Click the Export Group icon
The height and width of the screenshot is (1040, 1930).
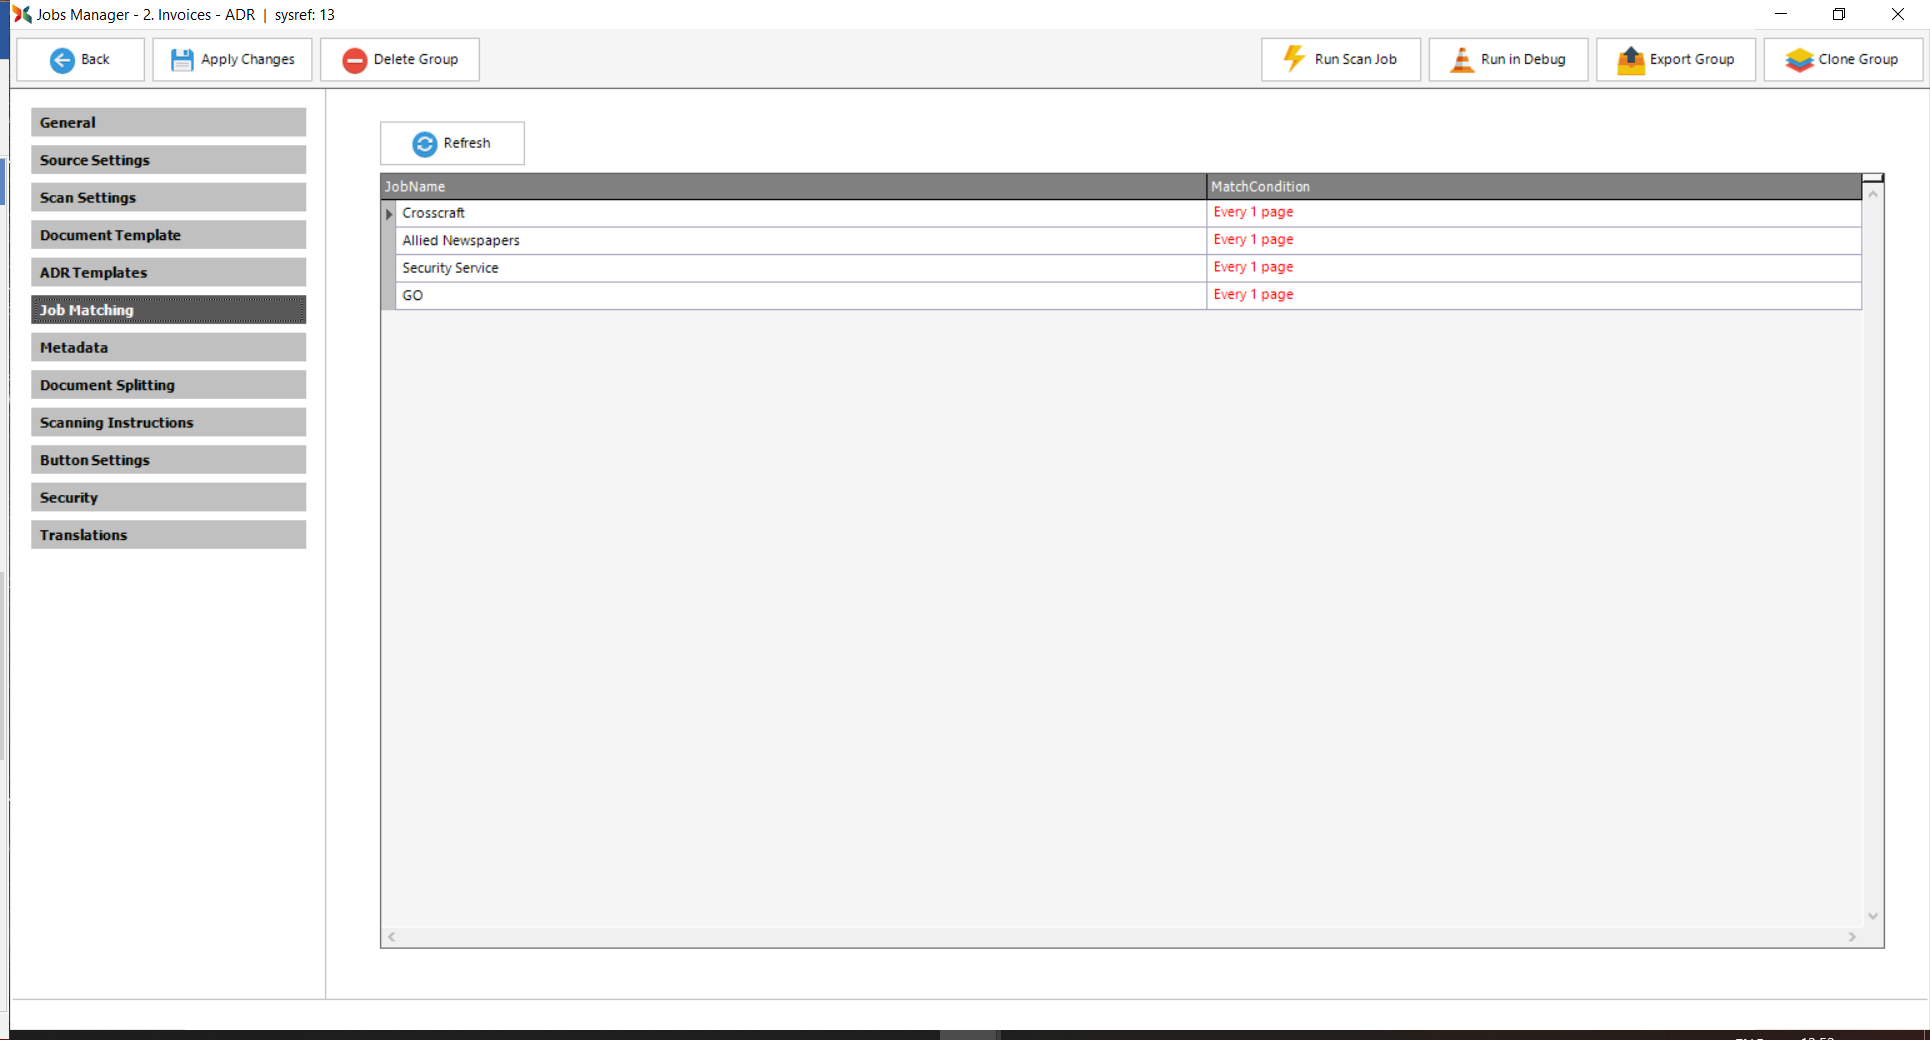point(1630,60)
